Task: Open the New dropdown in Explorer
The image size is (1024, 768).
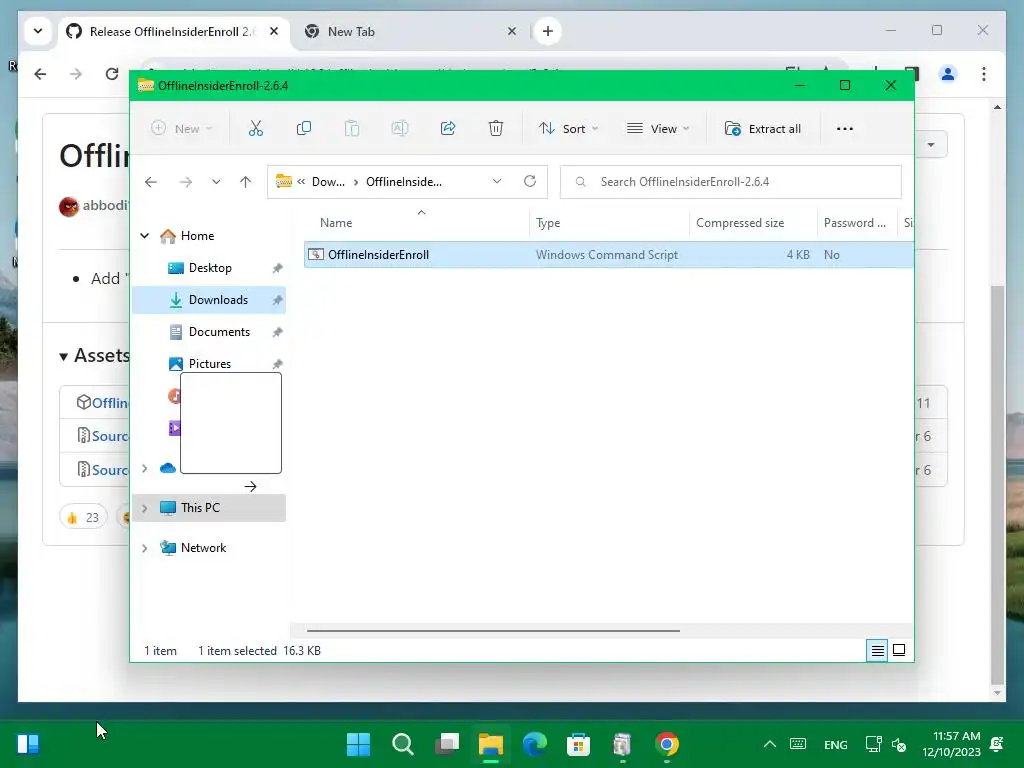Action: click(181, 129)
